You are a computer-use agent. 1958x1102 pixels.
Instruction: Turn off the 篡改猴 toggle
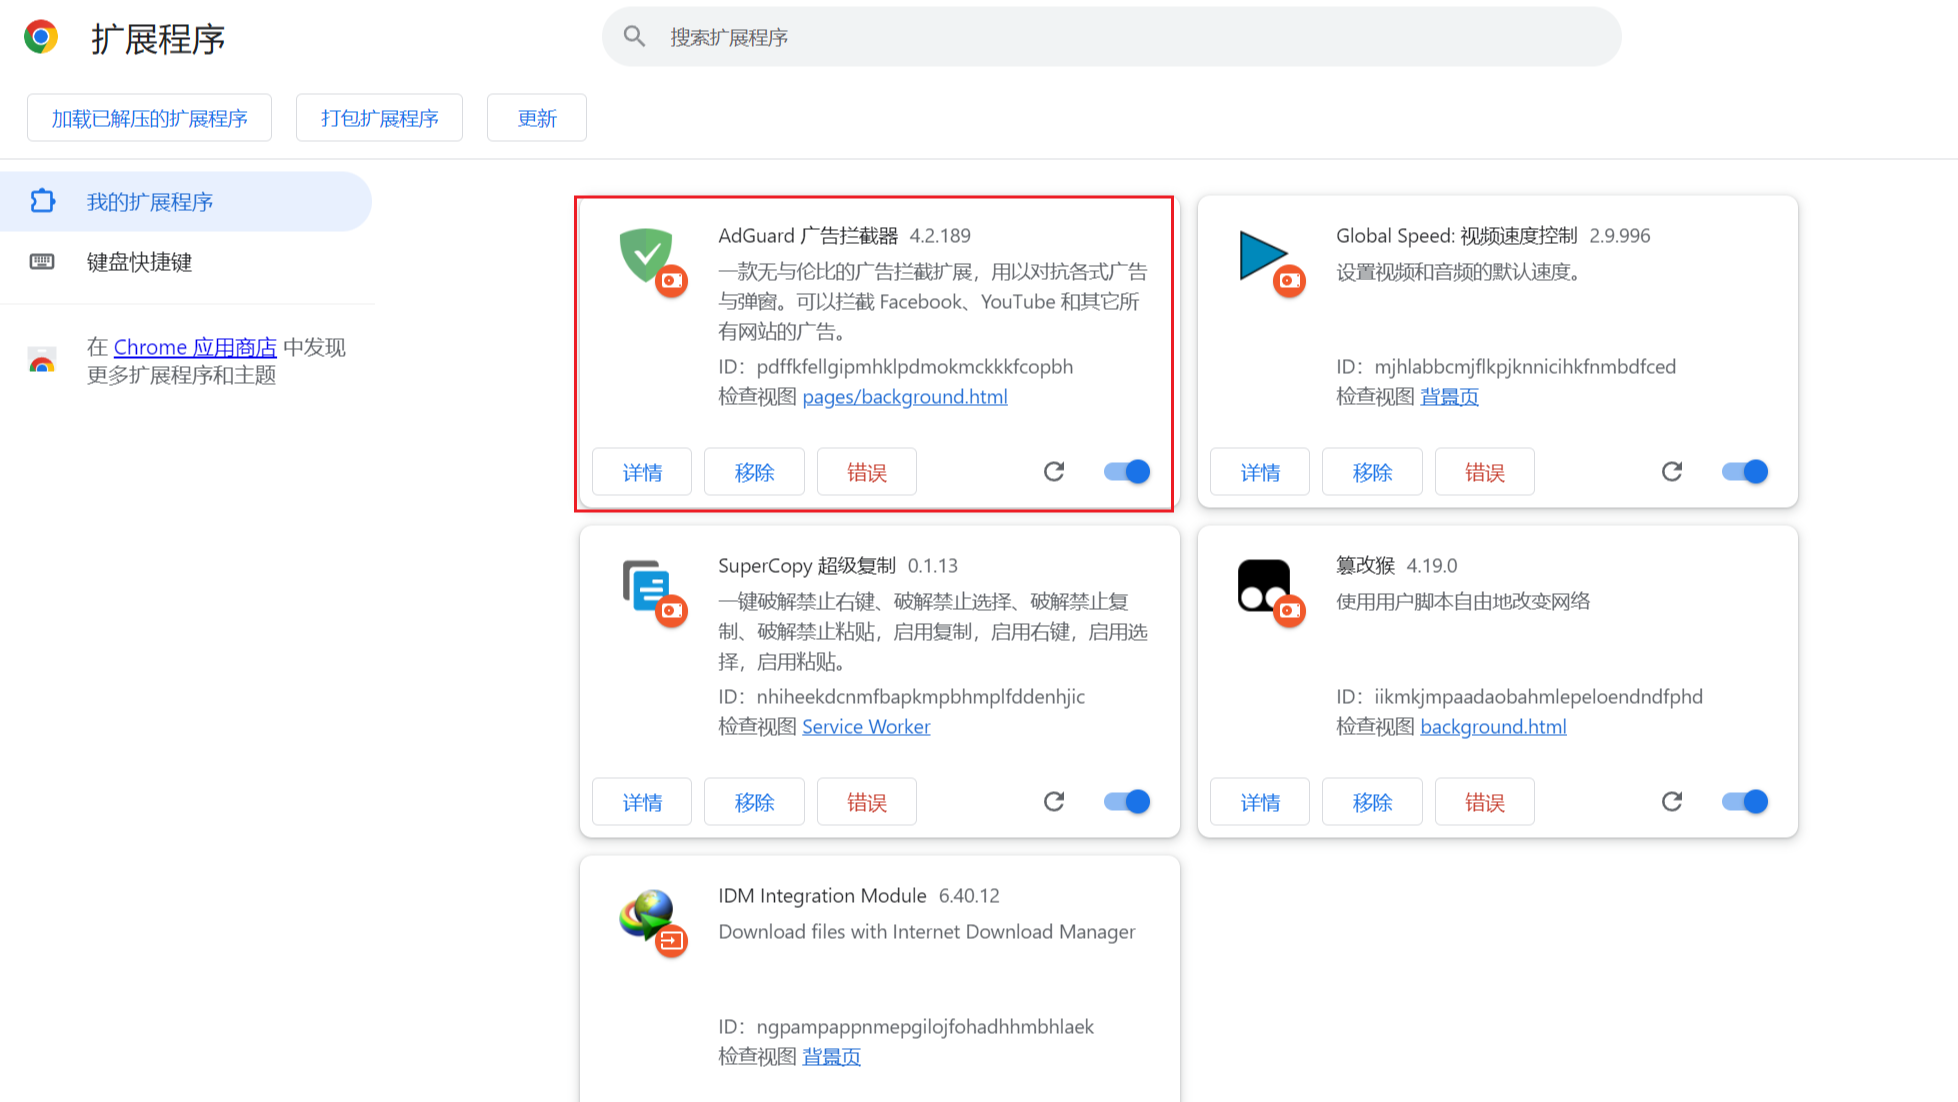(x=1745, y=801)
